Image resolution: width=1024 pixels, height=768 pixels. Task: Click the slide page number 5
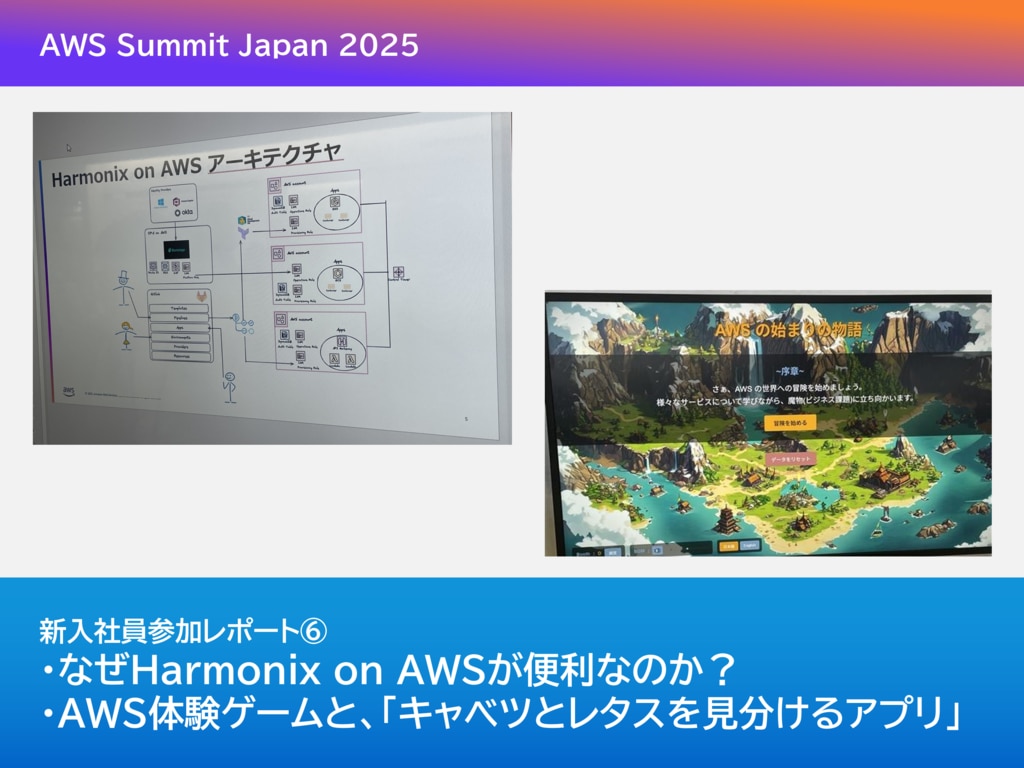[x=466, y=419]
